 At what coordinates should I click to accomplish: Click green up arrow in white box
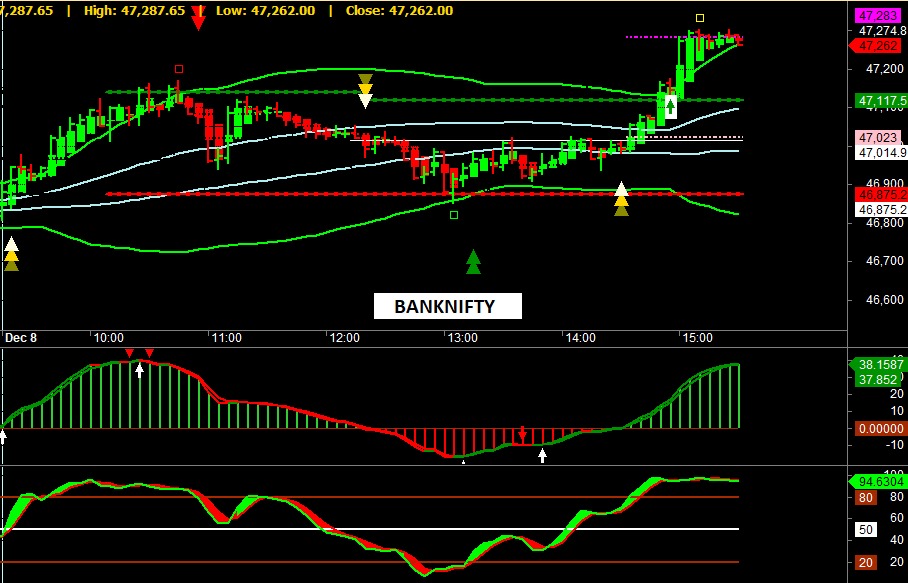(671, 106)
